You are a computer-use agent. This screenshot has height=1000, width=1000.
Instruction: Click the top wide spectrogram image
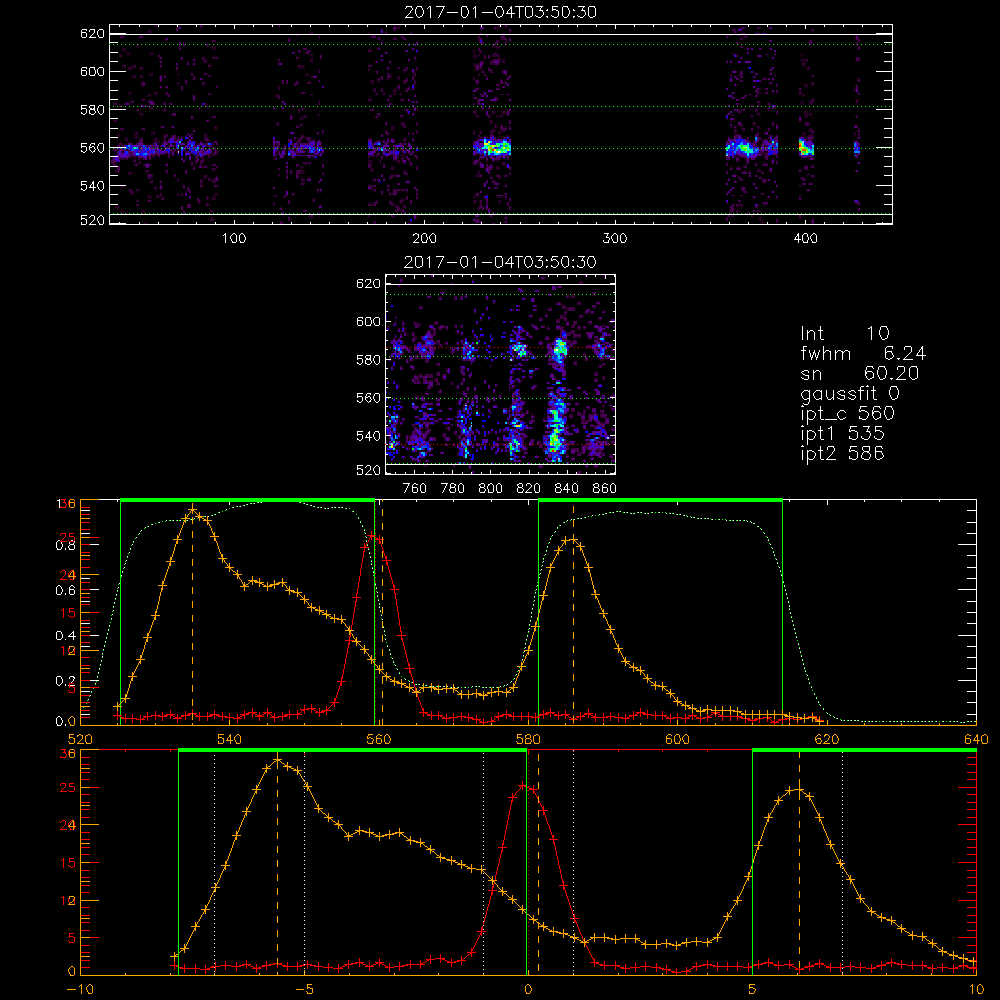[501, 124]
